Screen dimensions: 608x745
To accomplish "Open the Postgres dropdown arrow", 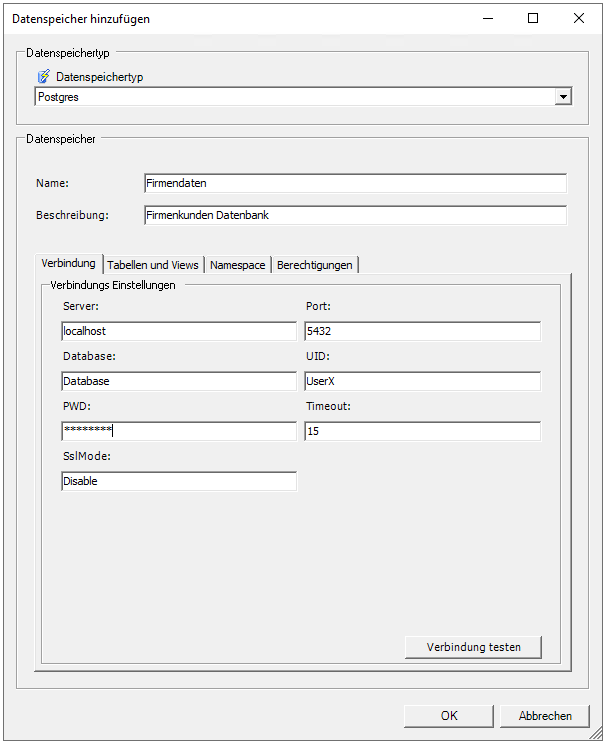I will click(x=563, y=97).
